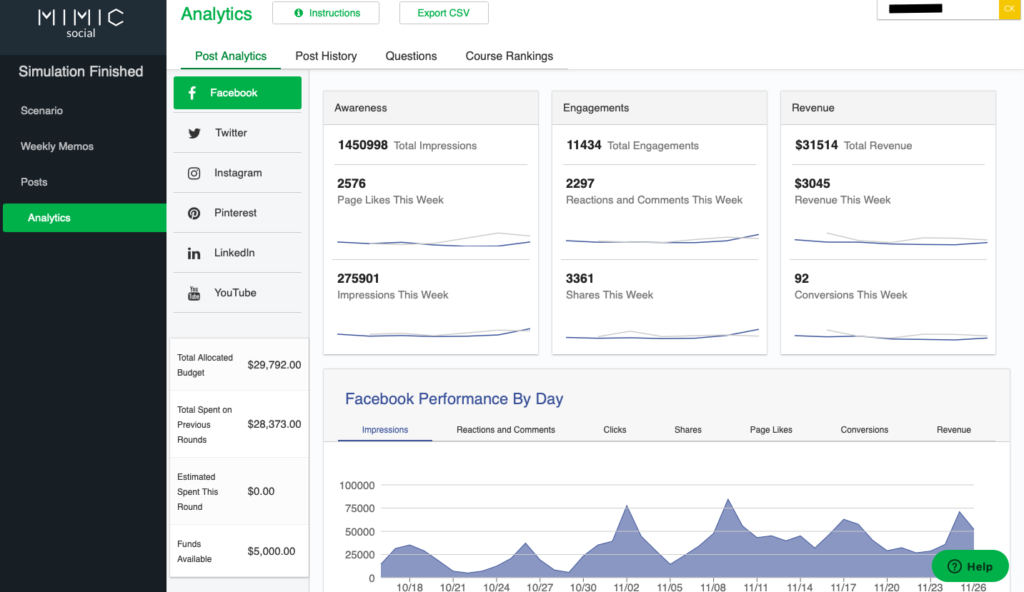Click the LinkedIn logo icon

point(194,254)
